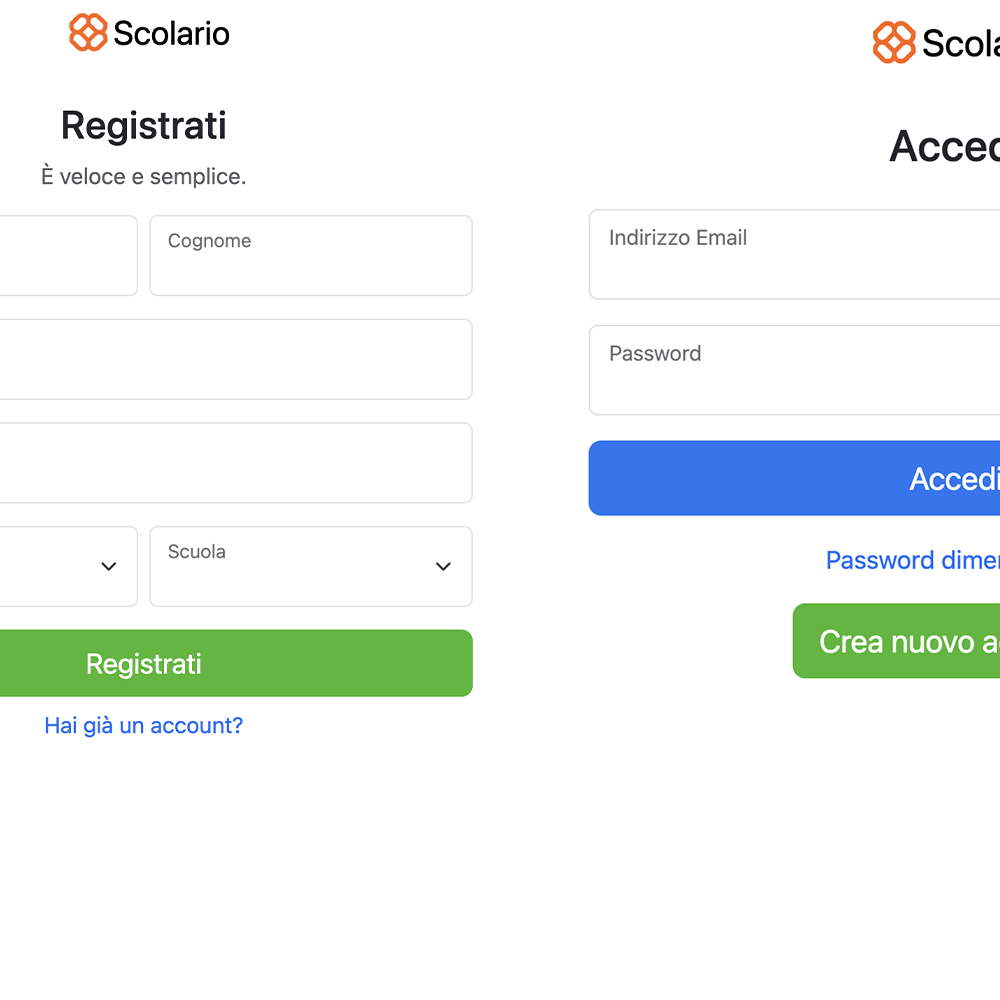The width and height of the screenshot is (1000, 1000).
Task: Click the partially visible first name field
Action: pyautogui.click(x=68, y=255)
